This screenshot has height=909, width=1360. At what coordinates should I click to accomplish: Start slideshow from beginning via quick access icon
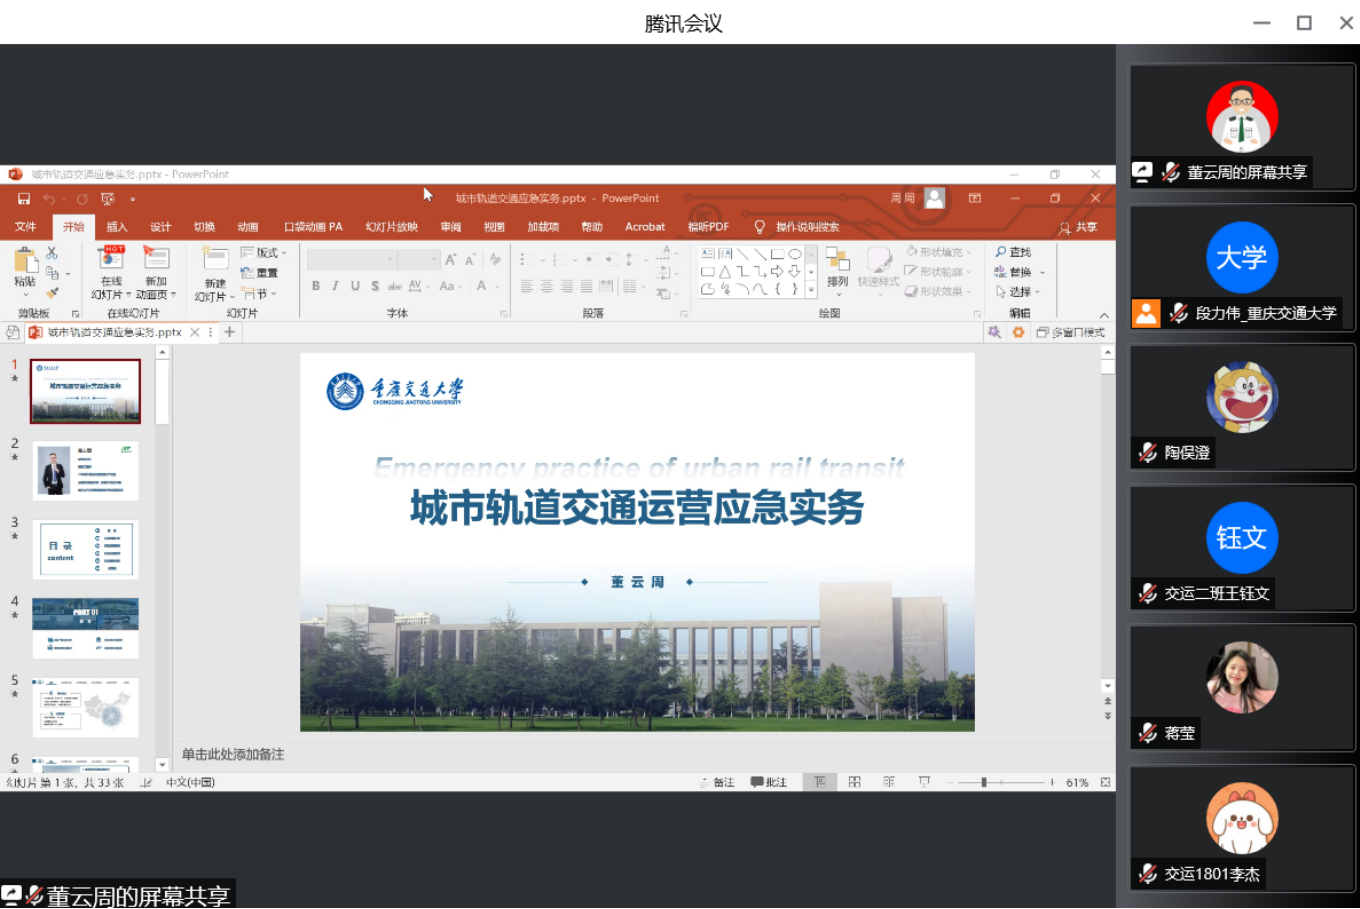(x=108, y=199)
